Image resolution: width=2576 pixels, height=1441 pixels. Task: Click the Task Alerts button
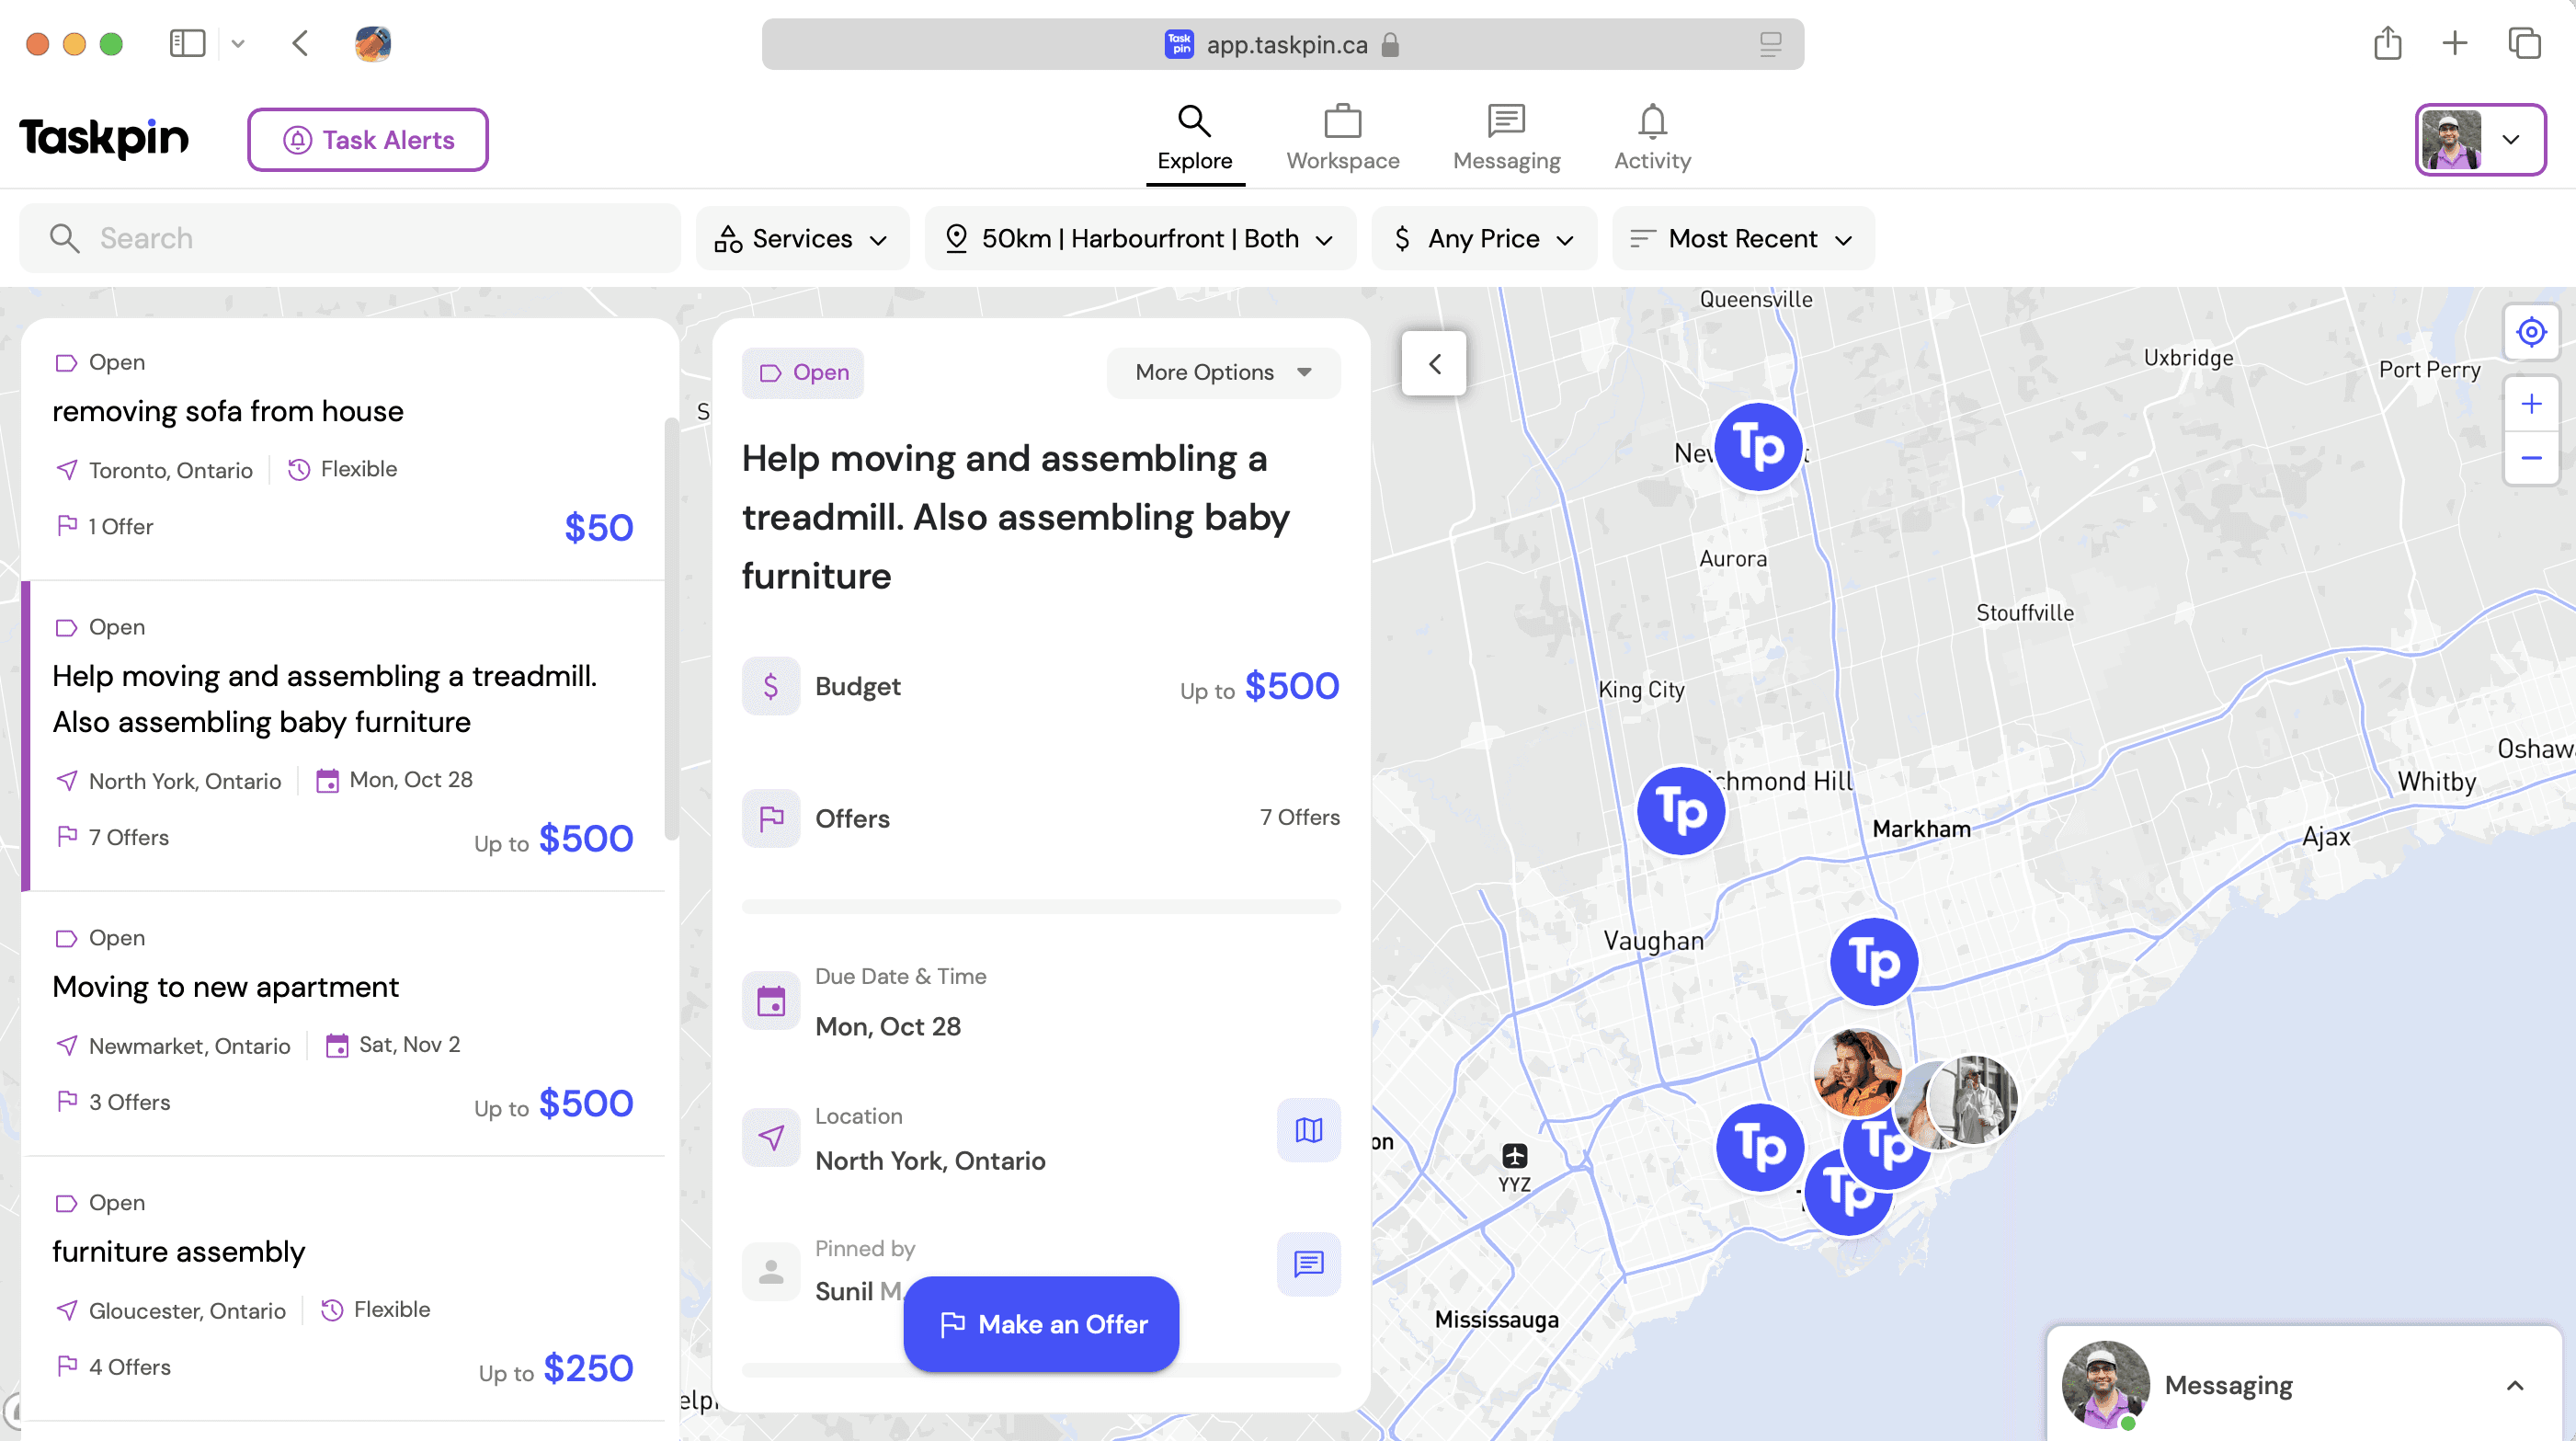tap(368, 140)
